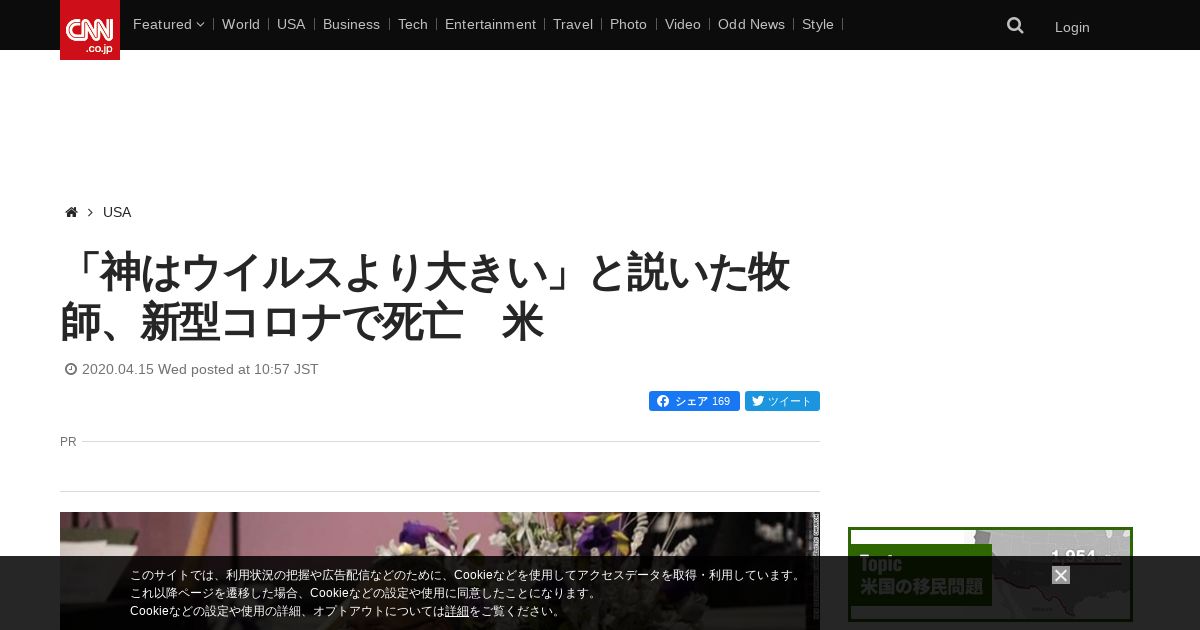This screenshot has height=630, width=1200.
Task: Click the PR label text
Action: 68,441
